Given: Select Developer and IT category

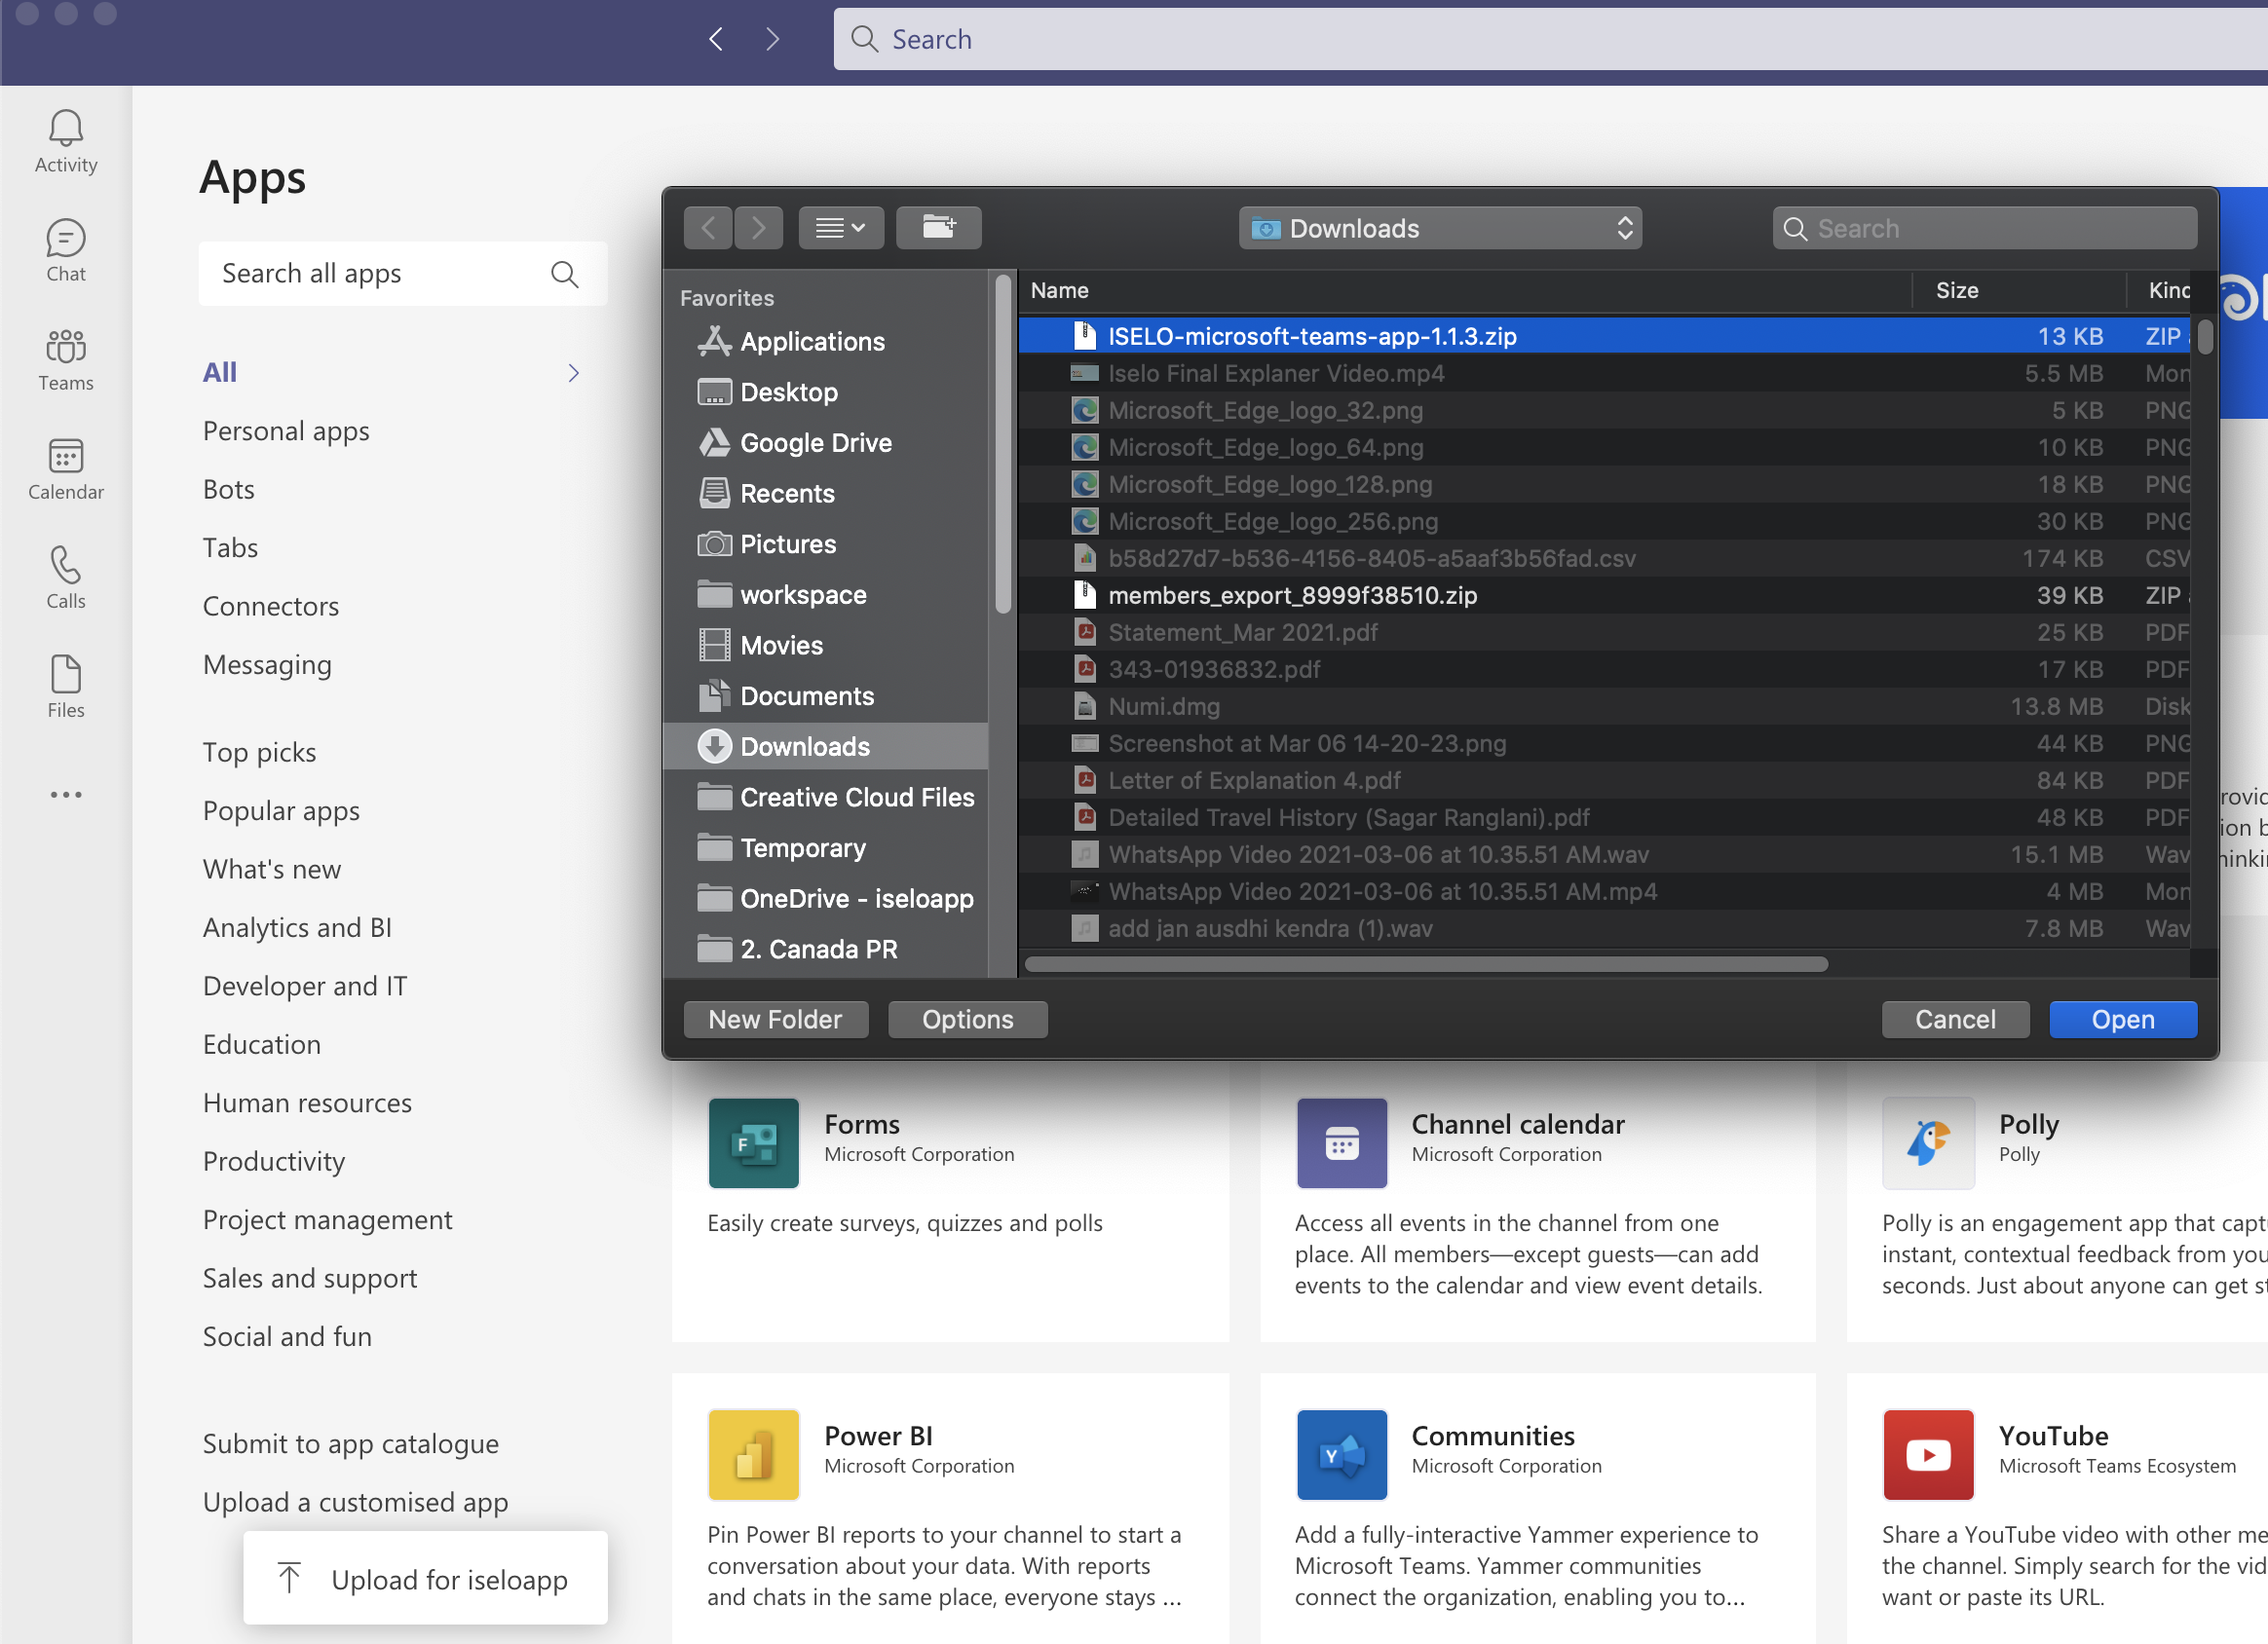Looking at the screenshot, I should 305,986.
